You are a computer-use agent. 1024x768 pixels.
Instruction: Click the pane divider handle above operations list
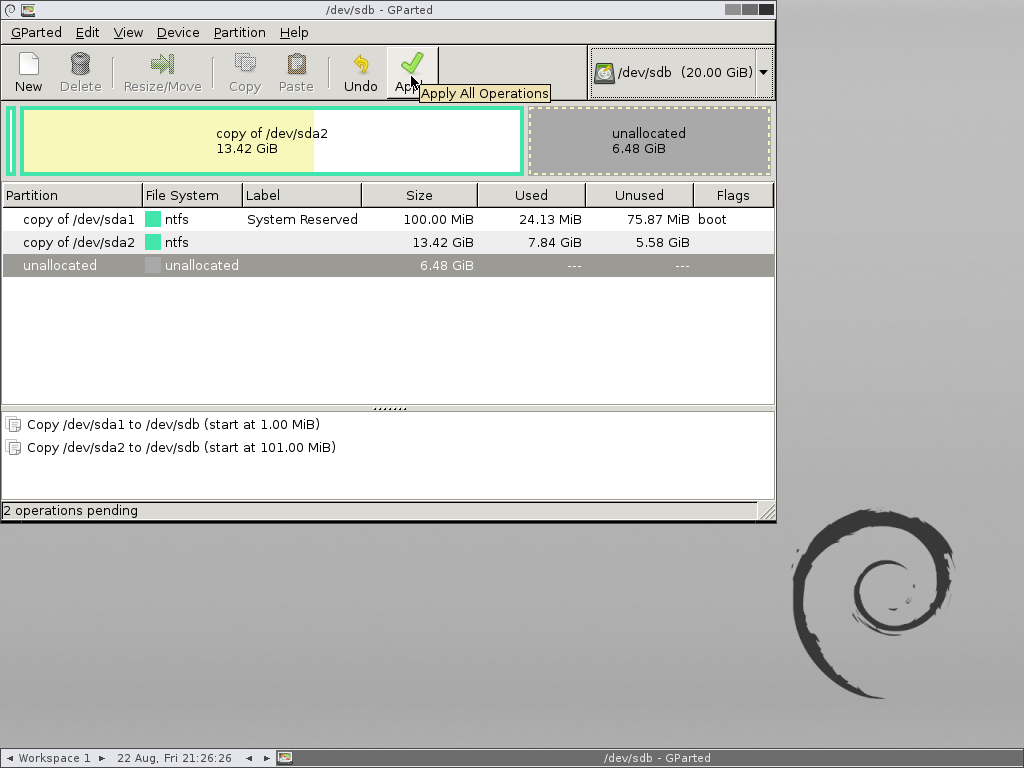(x=390, y=409)
